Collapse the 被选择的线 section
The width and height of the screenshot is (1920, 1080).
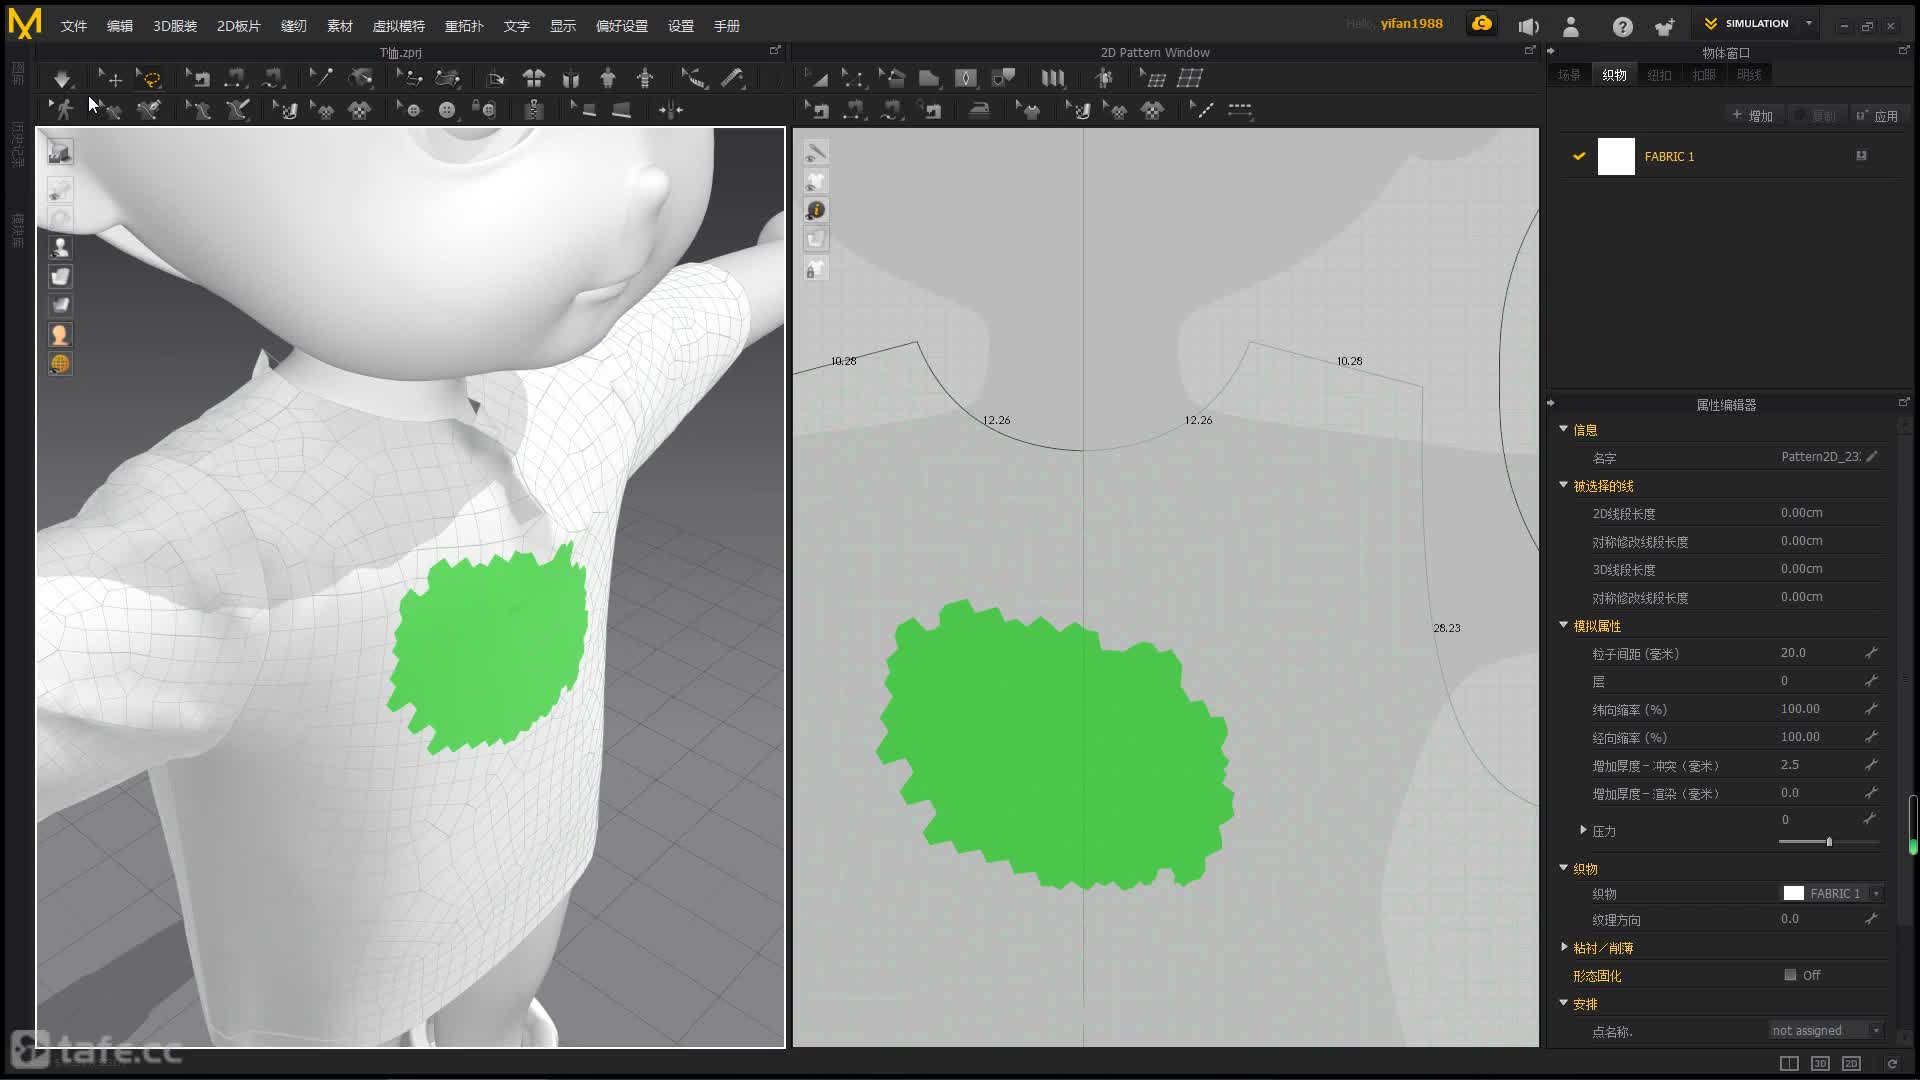point(1563,485)
